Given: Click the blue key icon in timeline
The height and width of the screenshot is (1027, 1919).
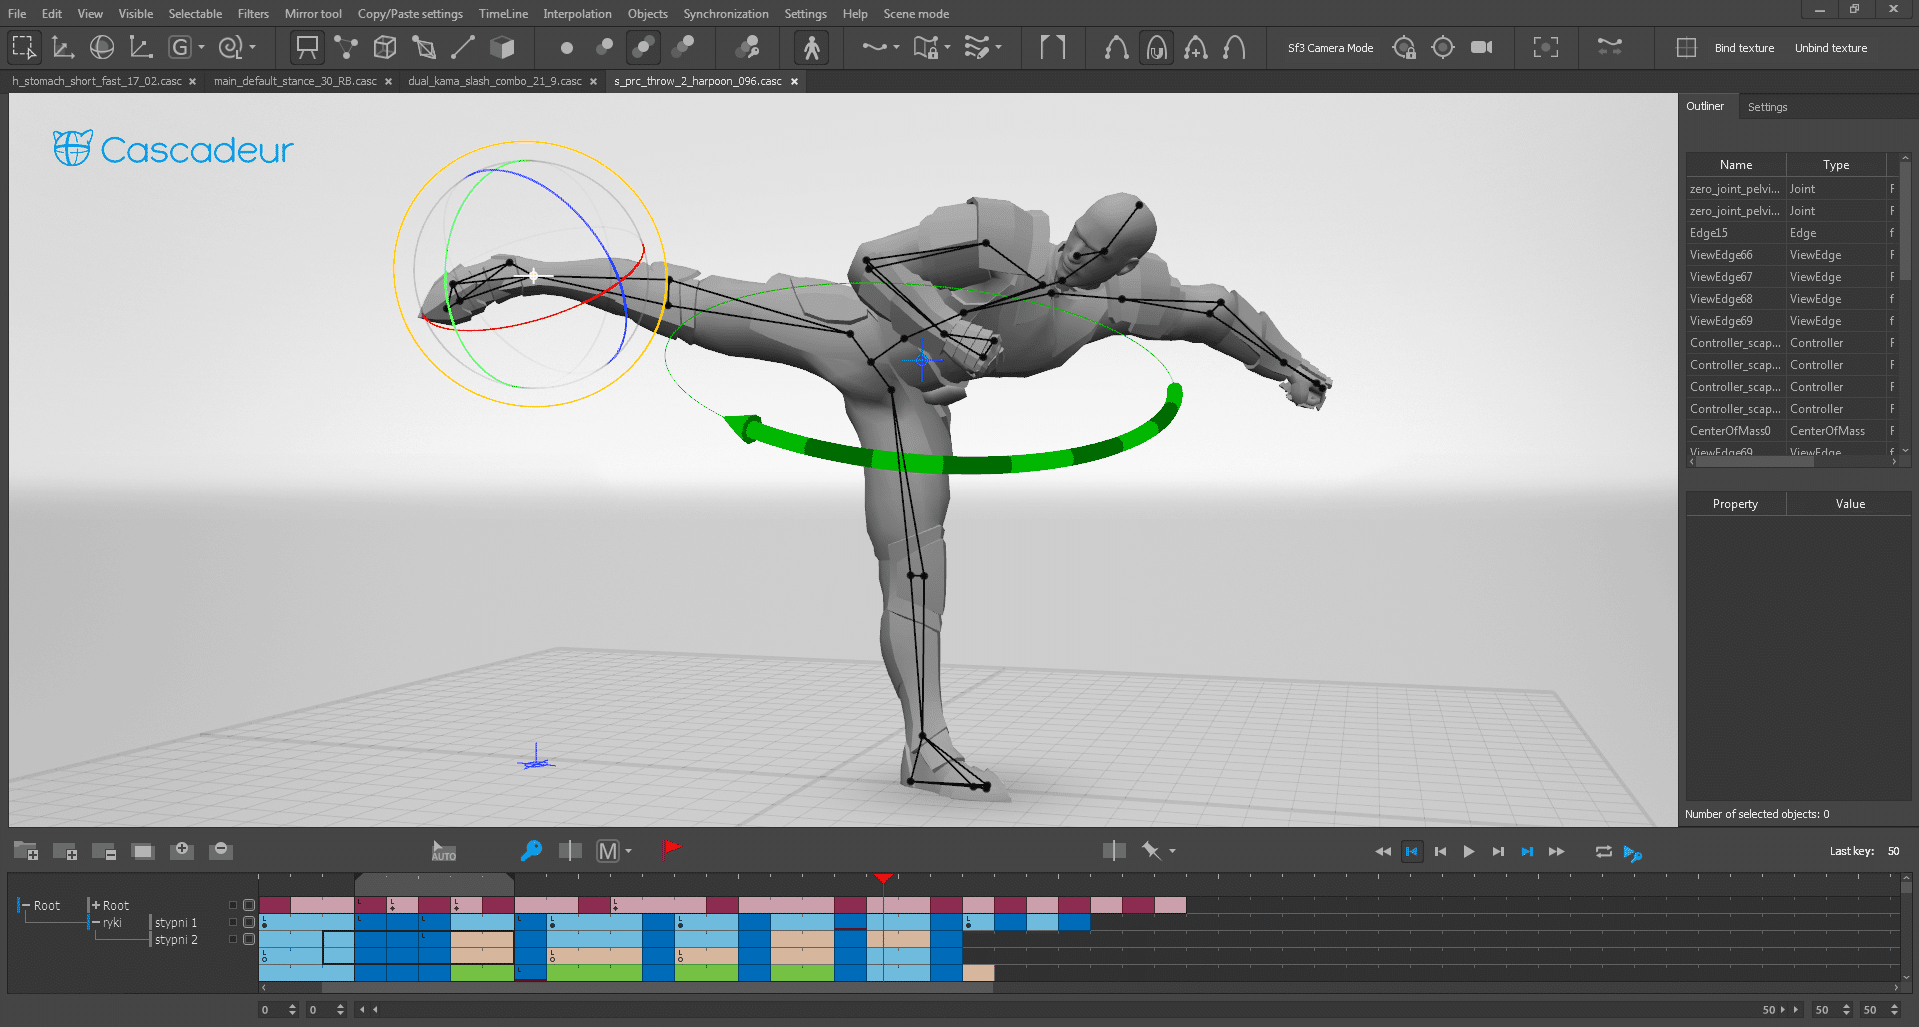Looking at the screenshot, I should pos(531,850).
